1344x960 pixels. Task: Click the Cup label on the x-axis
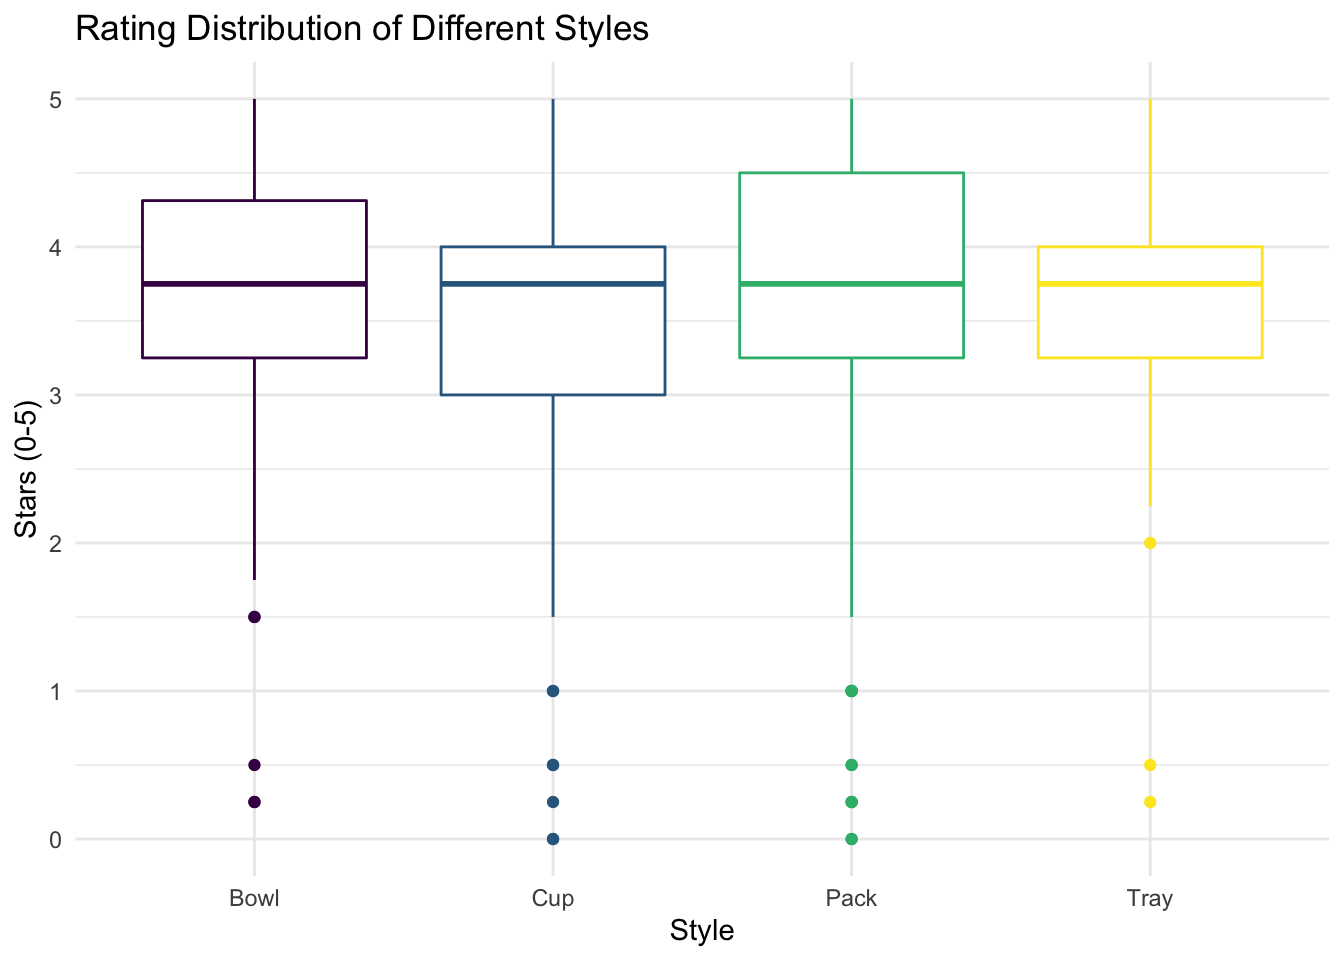(x=553, y=897)
